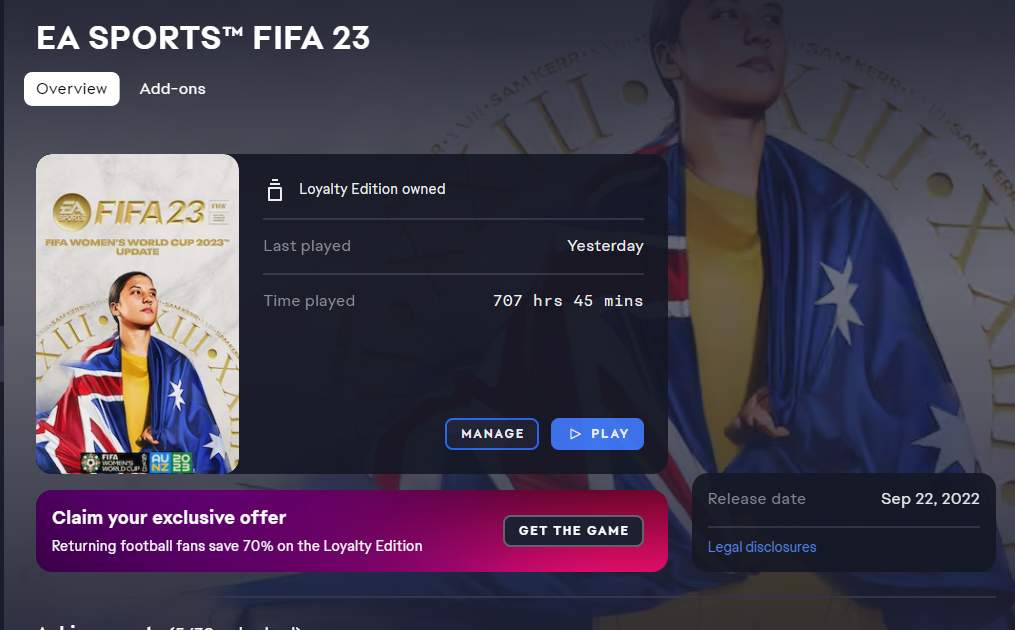Click the Sep 22, 2022 release date
The width and height of the screenshot is (1015, 630).
coord(930,499)
